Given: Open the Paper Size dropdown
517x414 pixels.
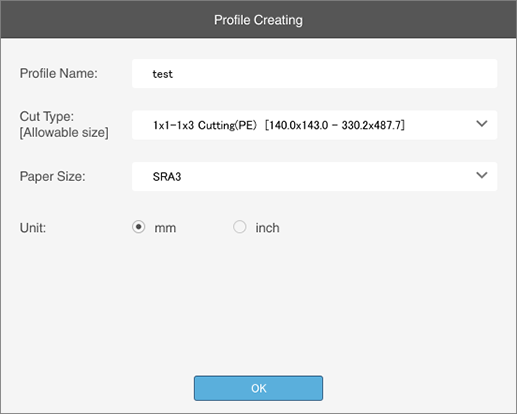Looking at the screenshot, I should tap(314, 176).
